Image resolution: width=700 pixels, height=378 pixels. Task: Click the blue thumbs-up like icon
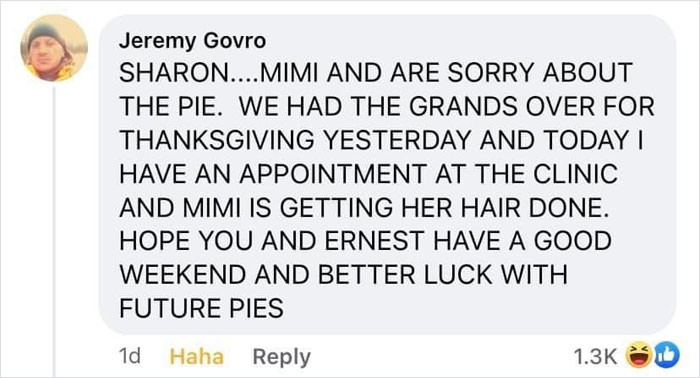click(x=667, y=355)
